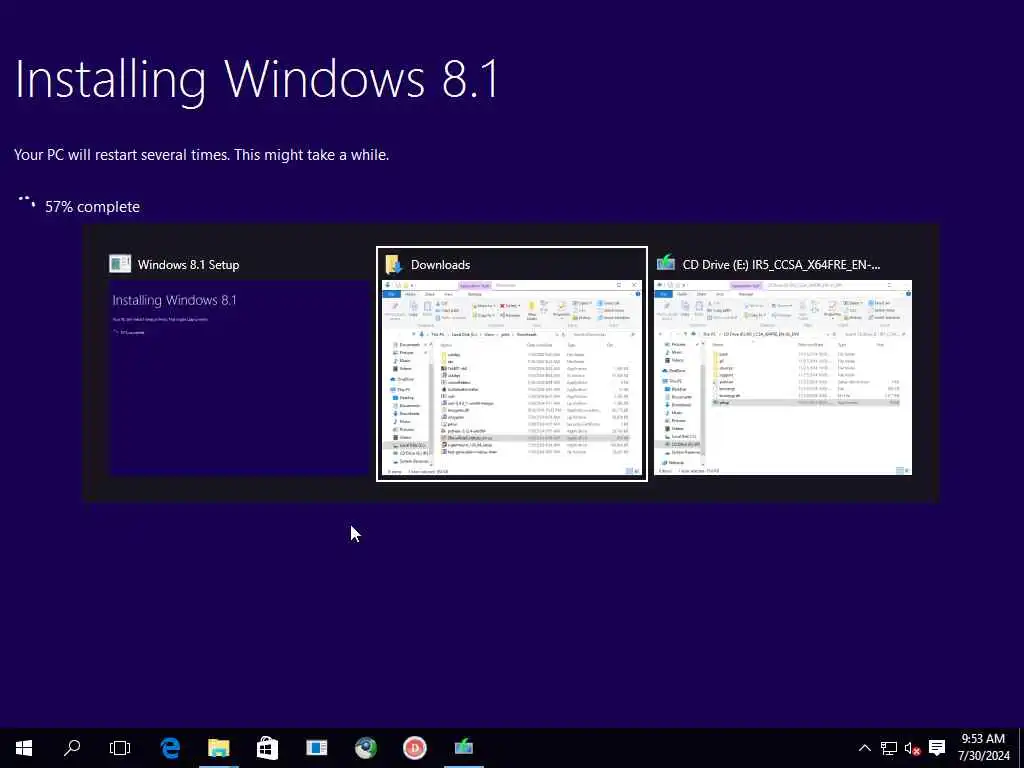Viewport: 1024px width, 768px height.
Task: Open Task View from the taskbar
Action: (x=120, y=748)
